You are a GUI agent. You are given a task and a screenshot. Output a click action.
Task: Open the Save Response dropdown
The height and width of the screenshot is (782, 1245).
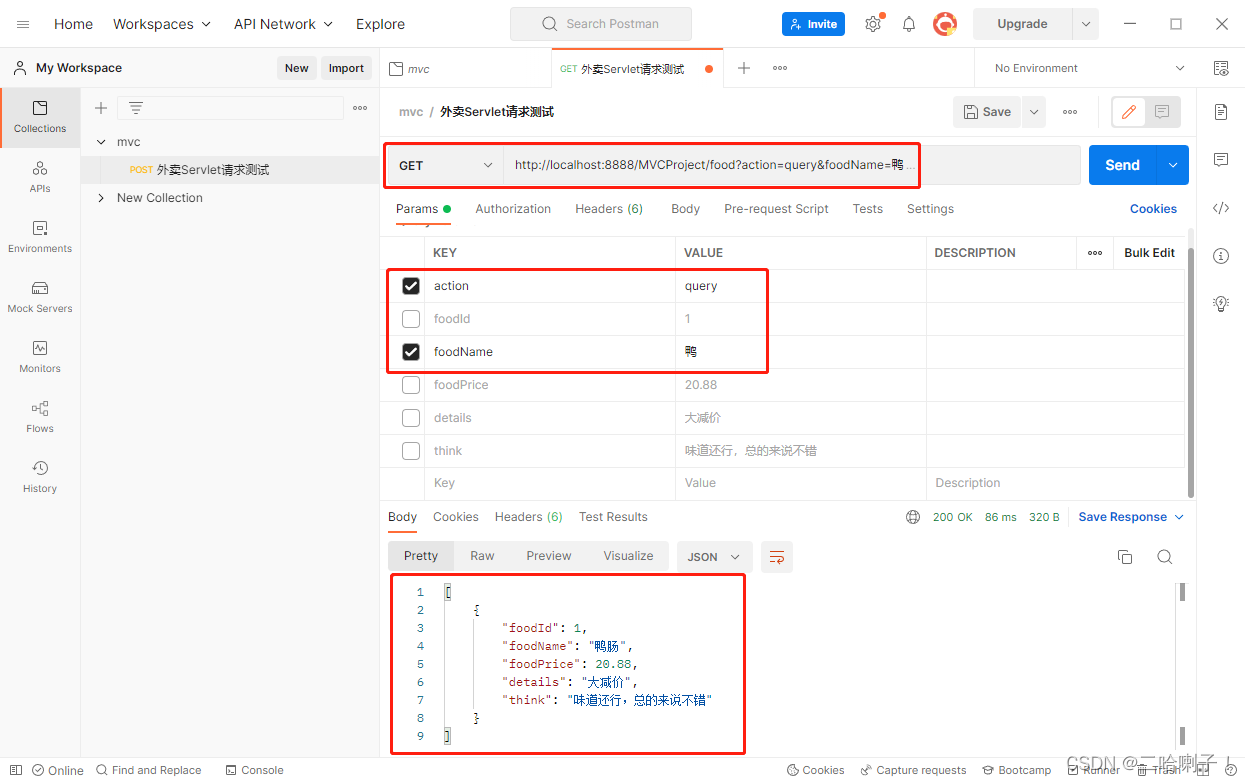[1131, 517]
